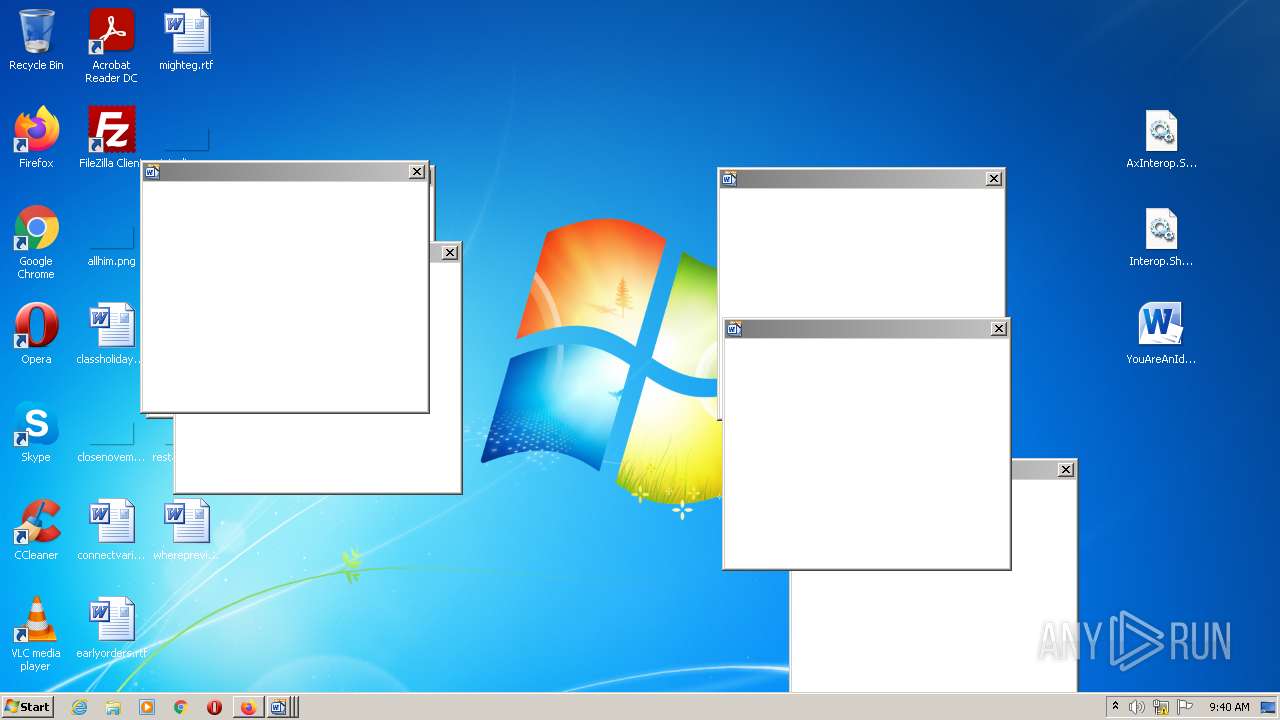Switch to the Firefox taskbar button
The width and height of the screenshot is (1280, 720).
pyautogui.click(x=248, y=707)
